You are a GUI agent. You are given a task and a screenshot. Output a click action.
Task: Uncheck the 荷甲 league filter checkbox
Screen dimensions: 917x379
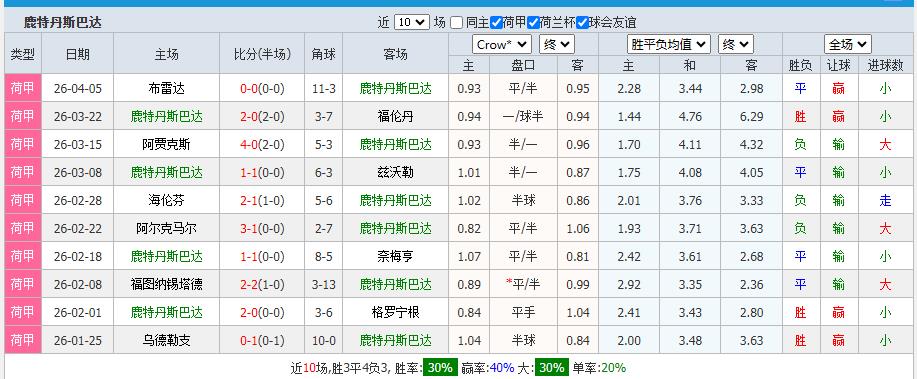496,23
